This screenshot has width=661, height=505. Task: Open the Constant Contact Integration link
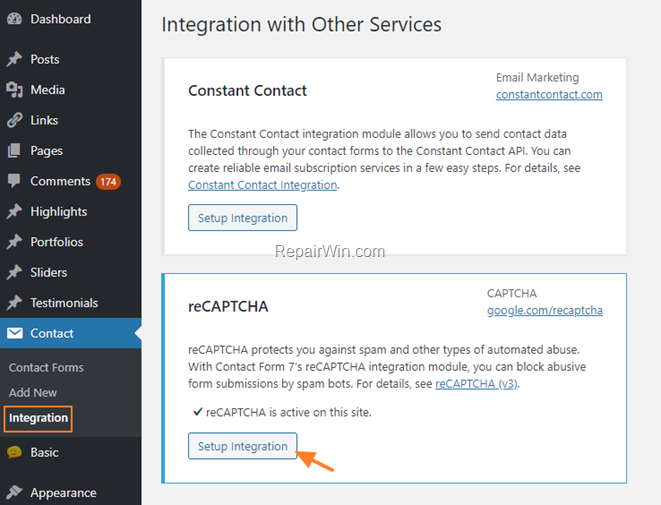[x=262, y=185]
